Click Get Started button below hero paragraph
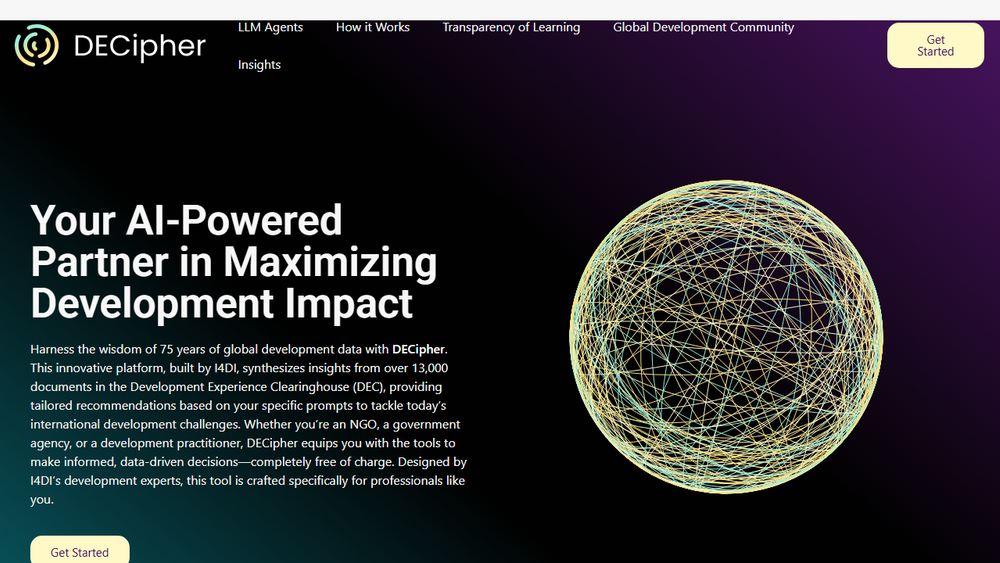 click(x=80, y=551)
